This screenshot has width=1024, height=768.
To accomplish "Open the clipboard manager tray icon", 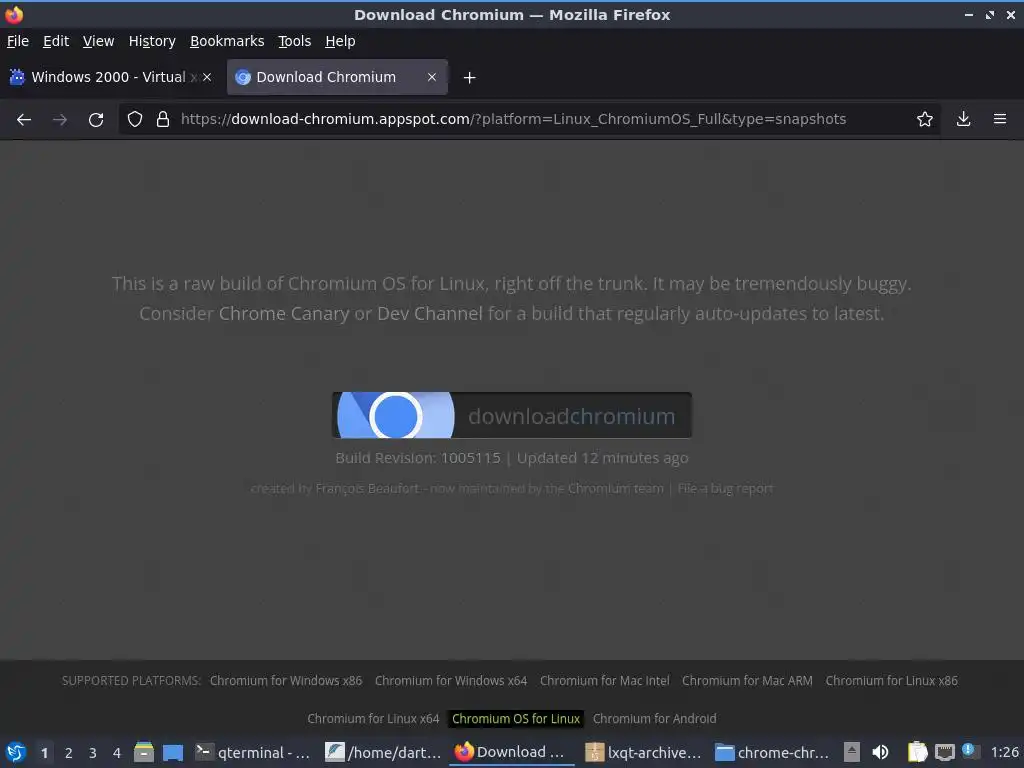I will pyautogui.click(x=917, y=752).
